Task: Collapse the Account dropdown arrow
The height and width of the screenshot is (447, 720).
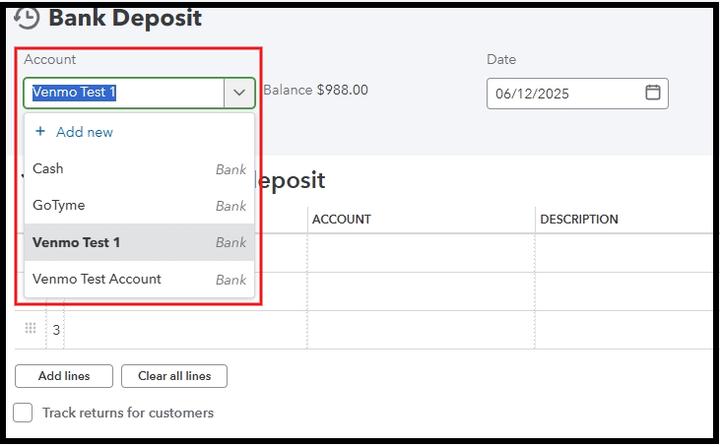Action: click(x=239, y=93)
